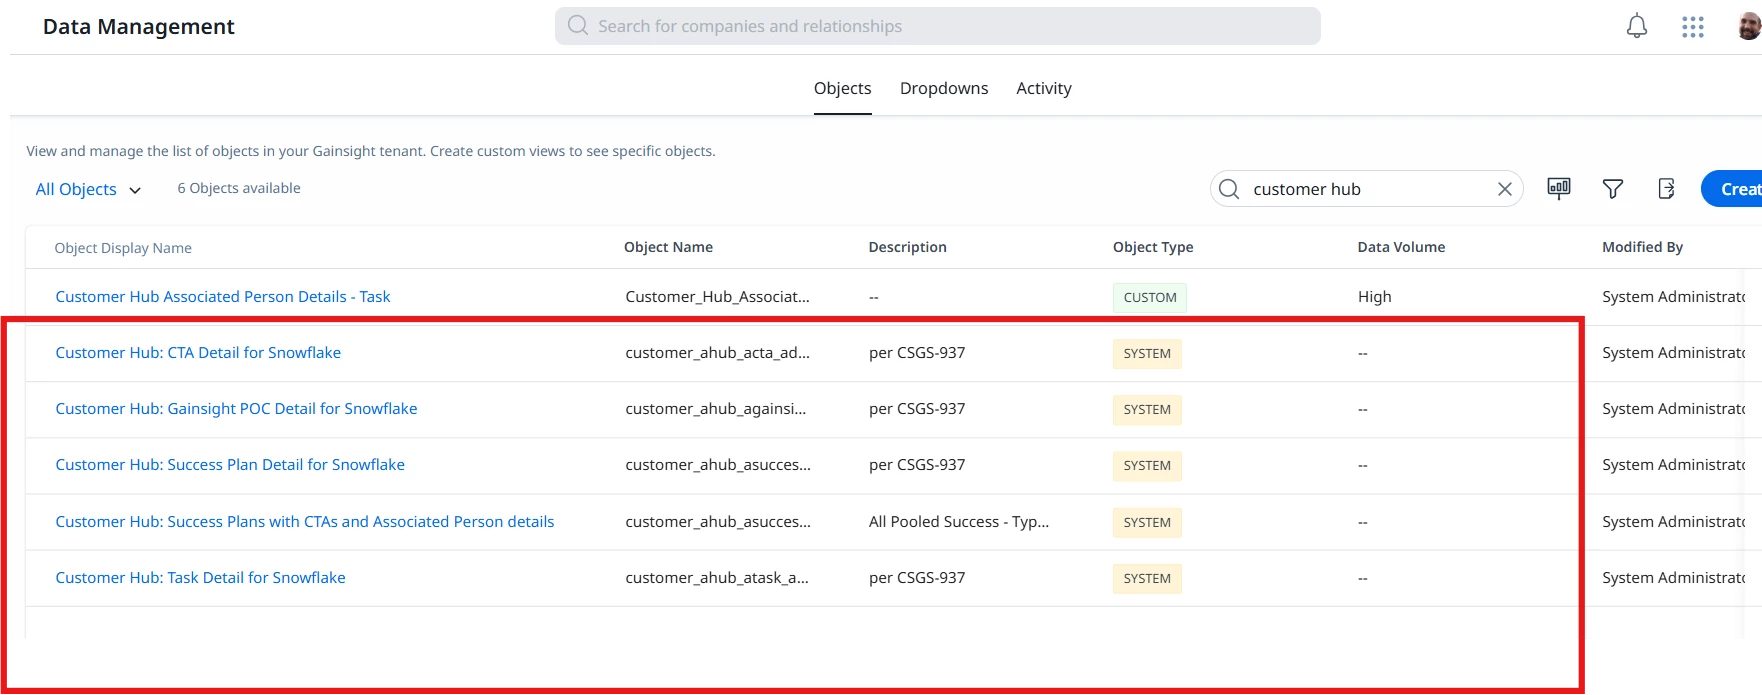Select object name customer_ahub_acta_ad...
This screenshot has height=695, width=1762.
click(717, 353)
